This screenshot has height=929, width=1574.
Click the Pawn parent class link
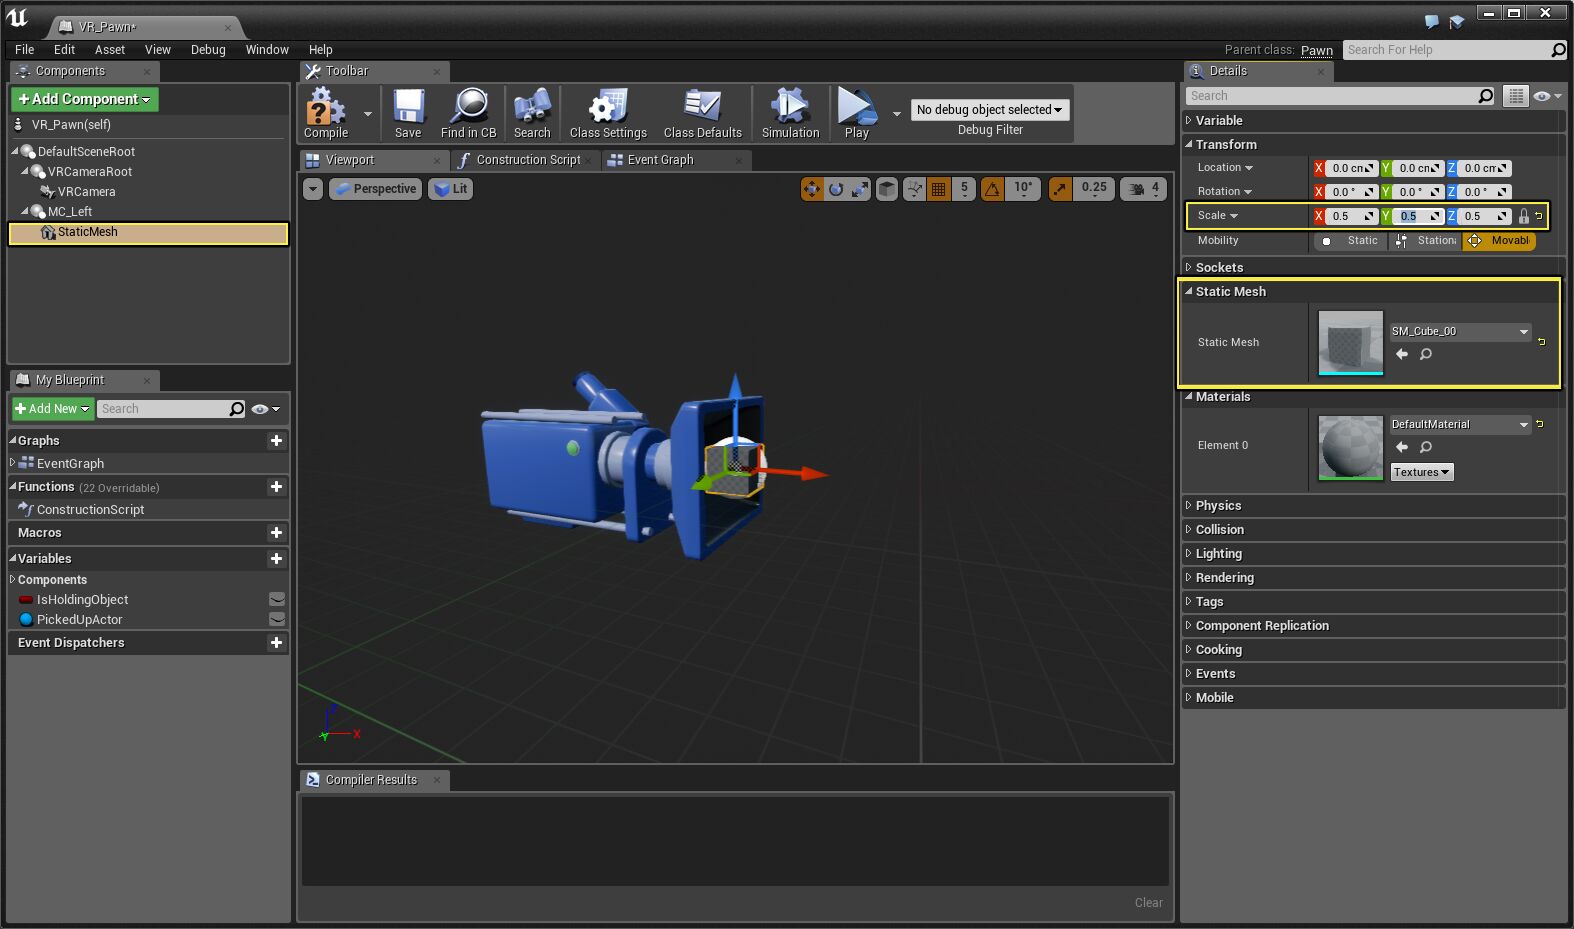tap(1316, 50)
